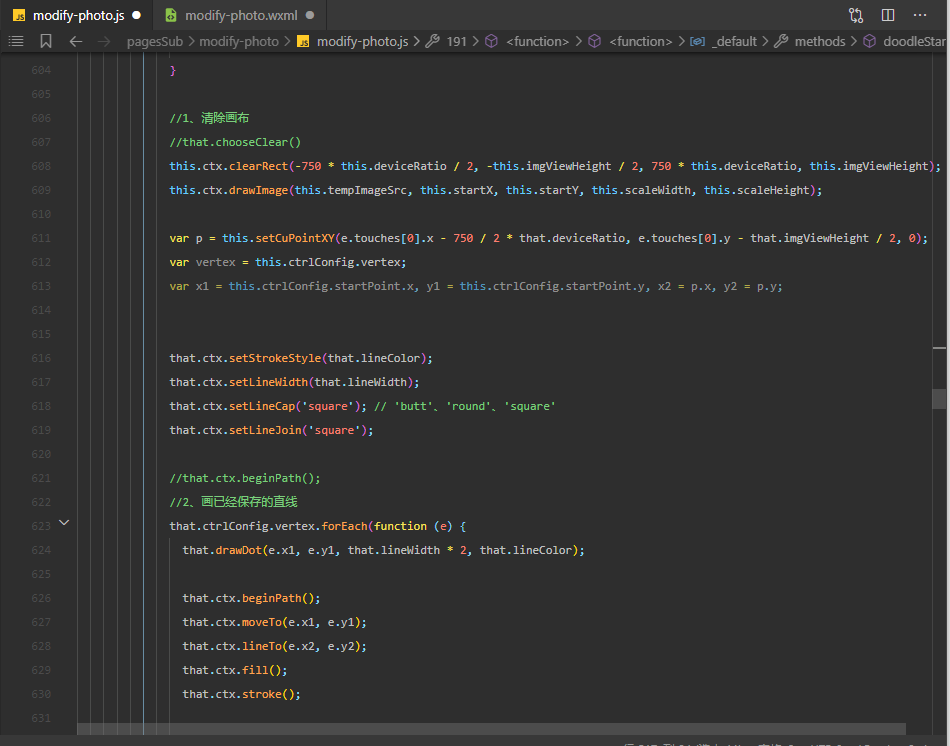
Task: Click cube icon before doodleStar
Action: point(869,41)
